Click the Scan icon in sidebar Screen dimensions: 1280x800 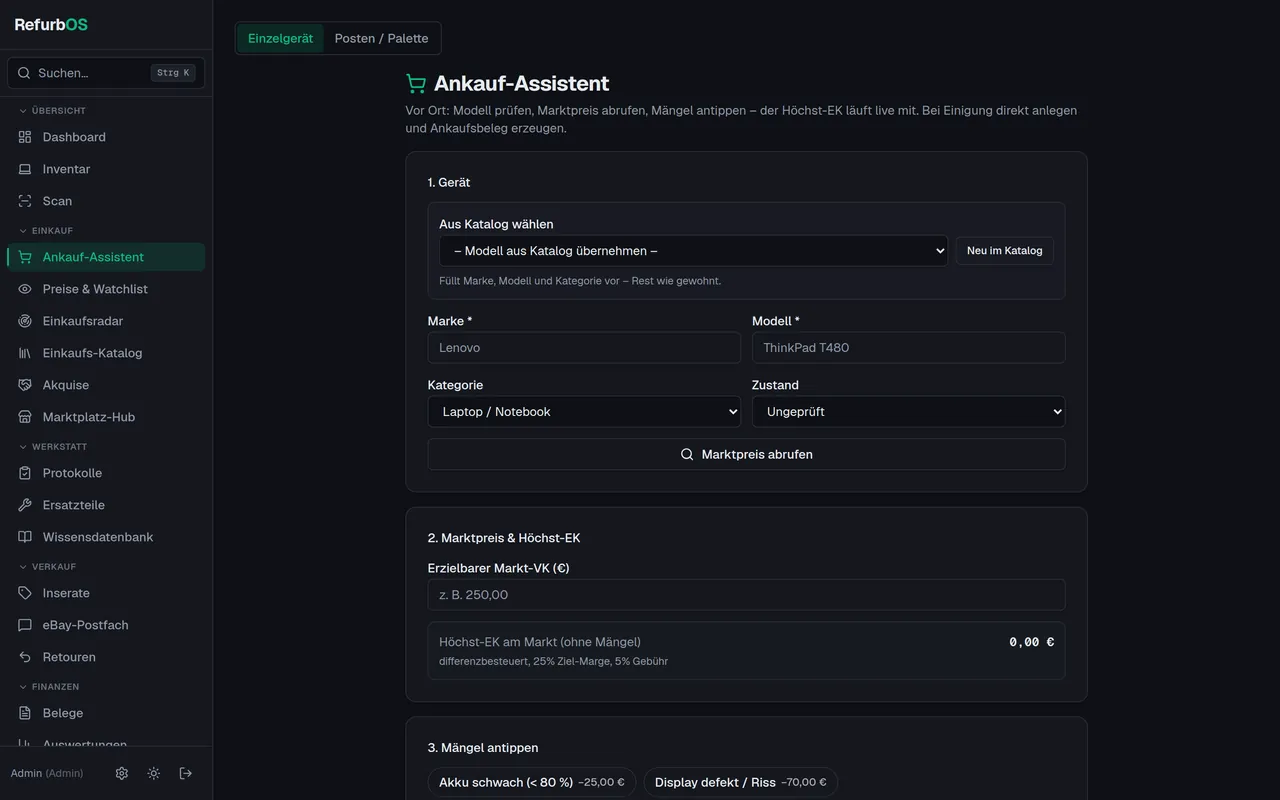tap(25, 201)
